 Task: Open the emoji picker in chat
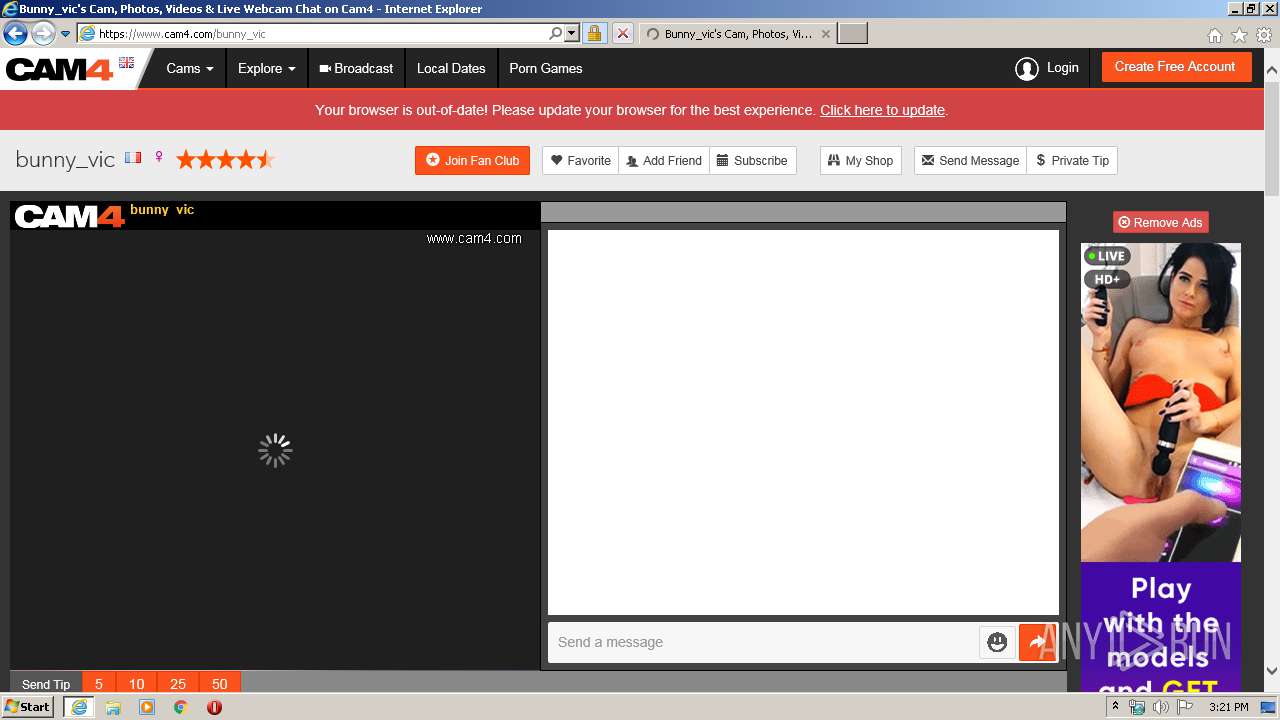click(x=997, y=642)
